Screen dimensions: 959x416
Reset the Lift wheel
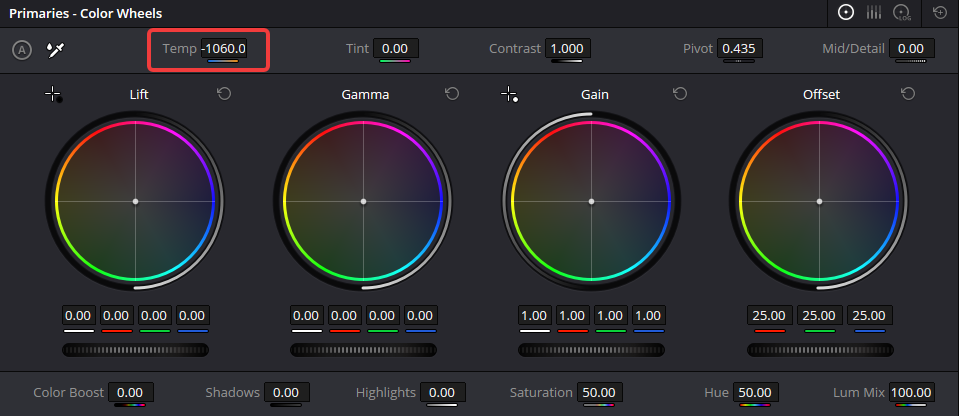coord(224,94)
